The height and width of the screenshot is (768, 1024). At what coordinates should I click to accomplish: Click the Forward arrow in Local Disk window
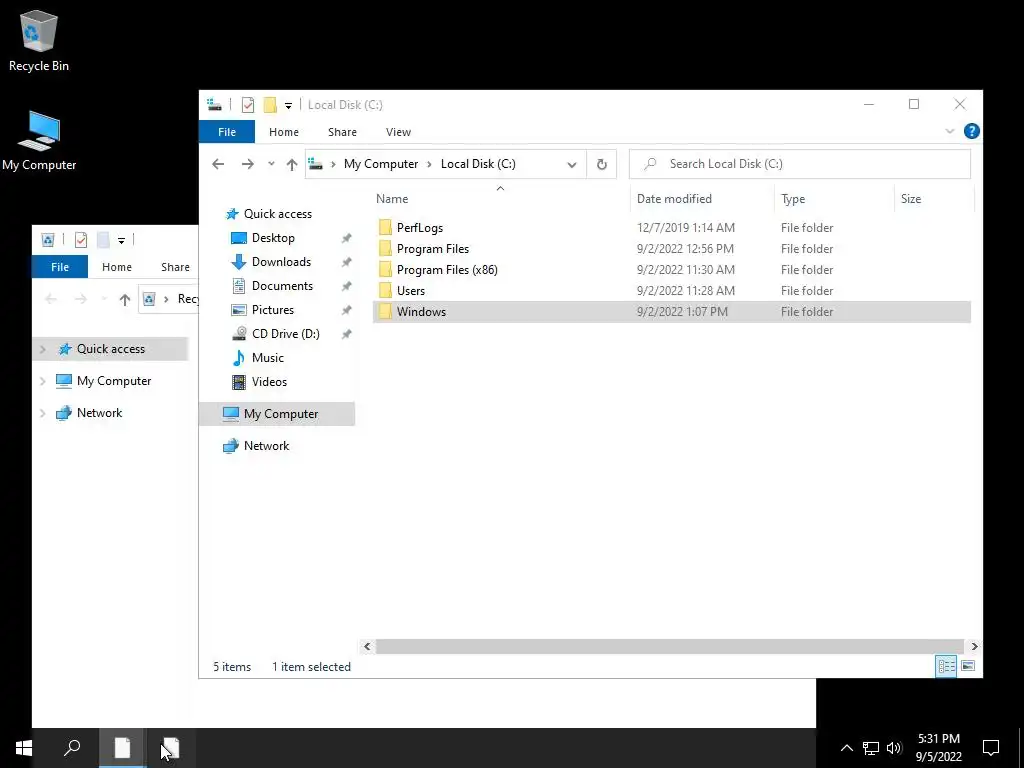tap(248, 164)
